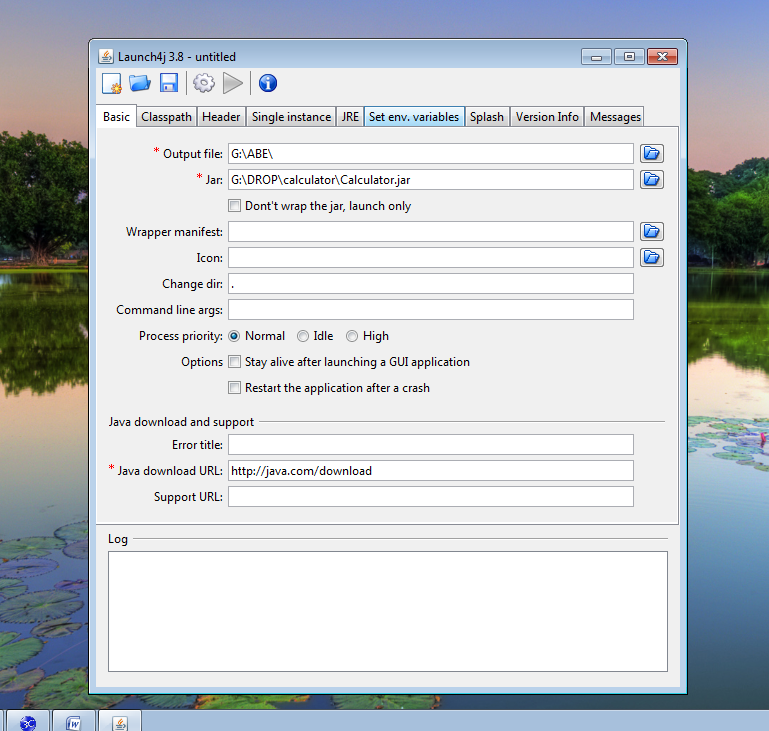Open the Set env. variables tab
This screenshot has height=731, width=769.
click(414, 117)
